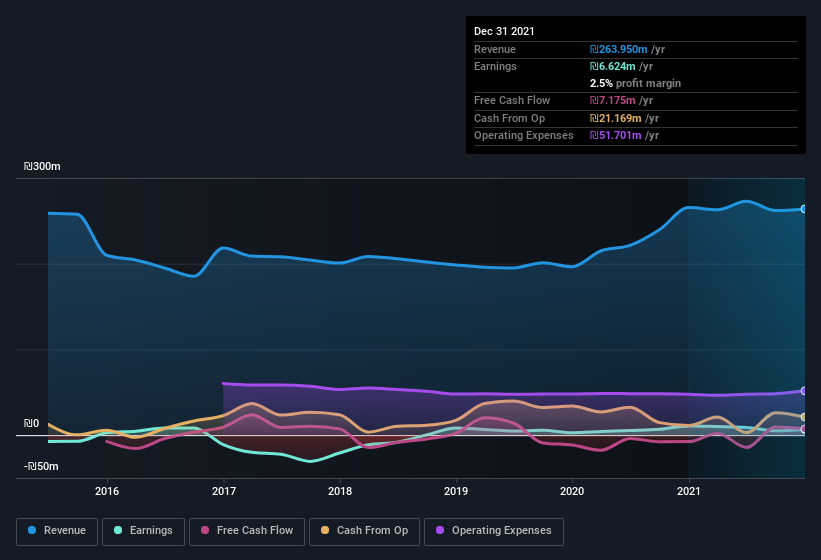The height and width of the screenshot is (560, 821).
Task: Toggle the Revenue legend button
Action: (57, 531)
